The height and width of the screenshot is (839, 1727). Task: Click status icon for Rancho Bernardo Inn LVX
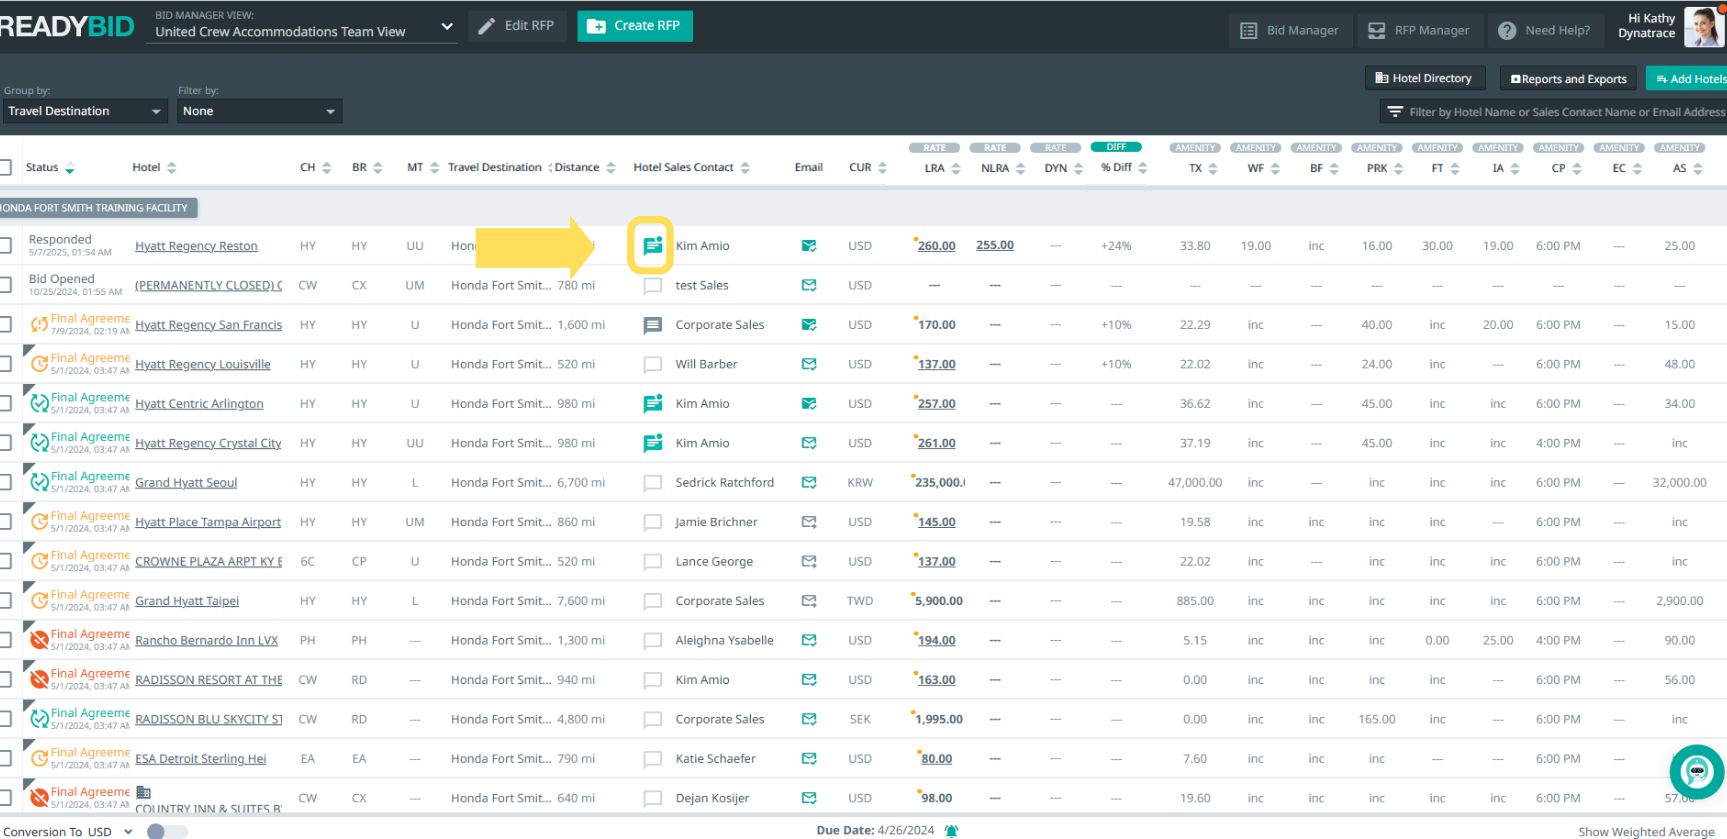pyautogui.click(x=39, y=640)
